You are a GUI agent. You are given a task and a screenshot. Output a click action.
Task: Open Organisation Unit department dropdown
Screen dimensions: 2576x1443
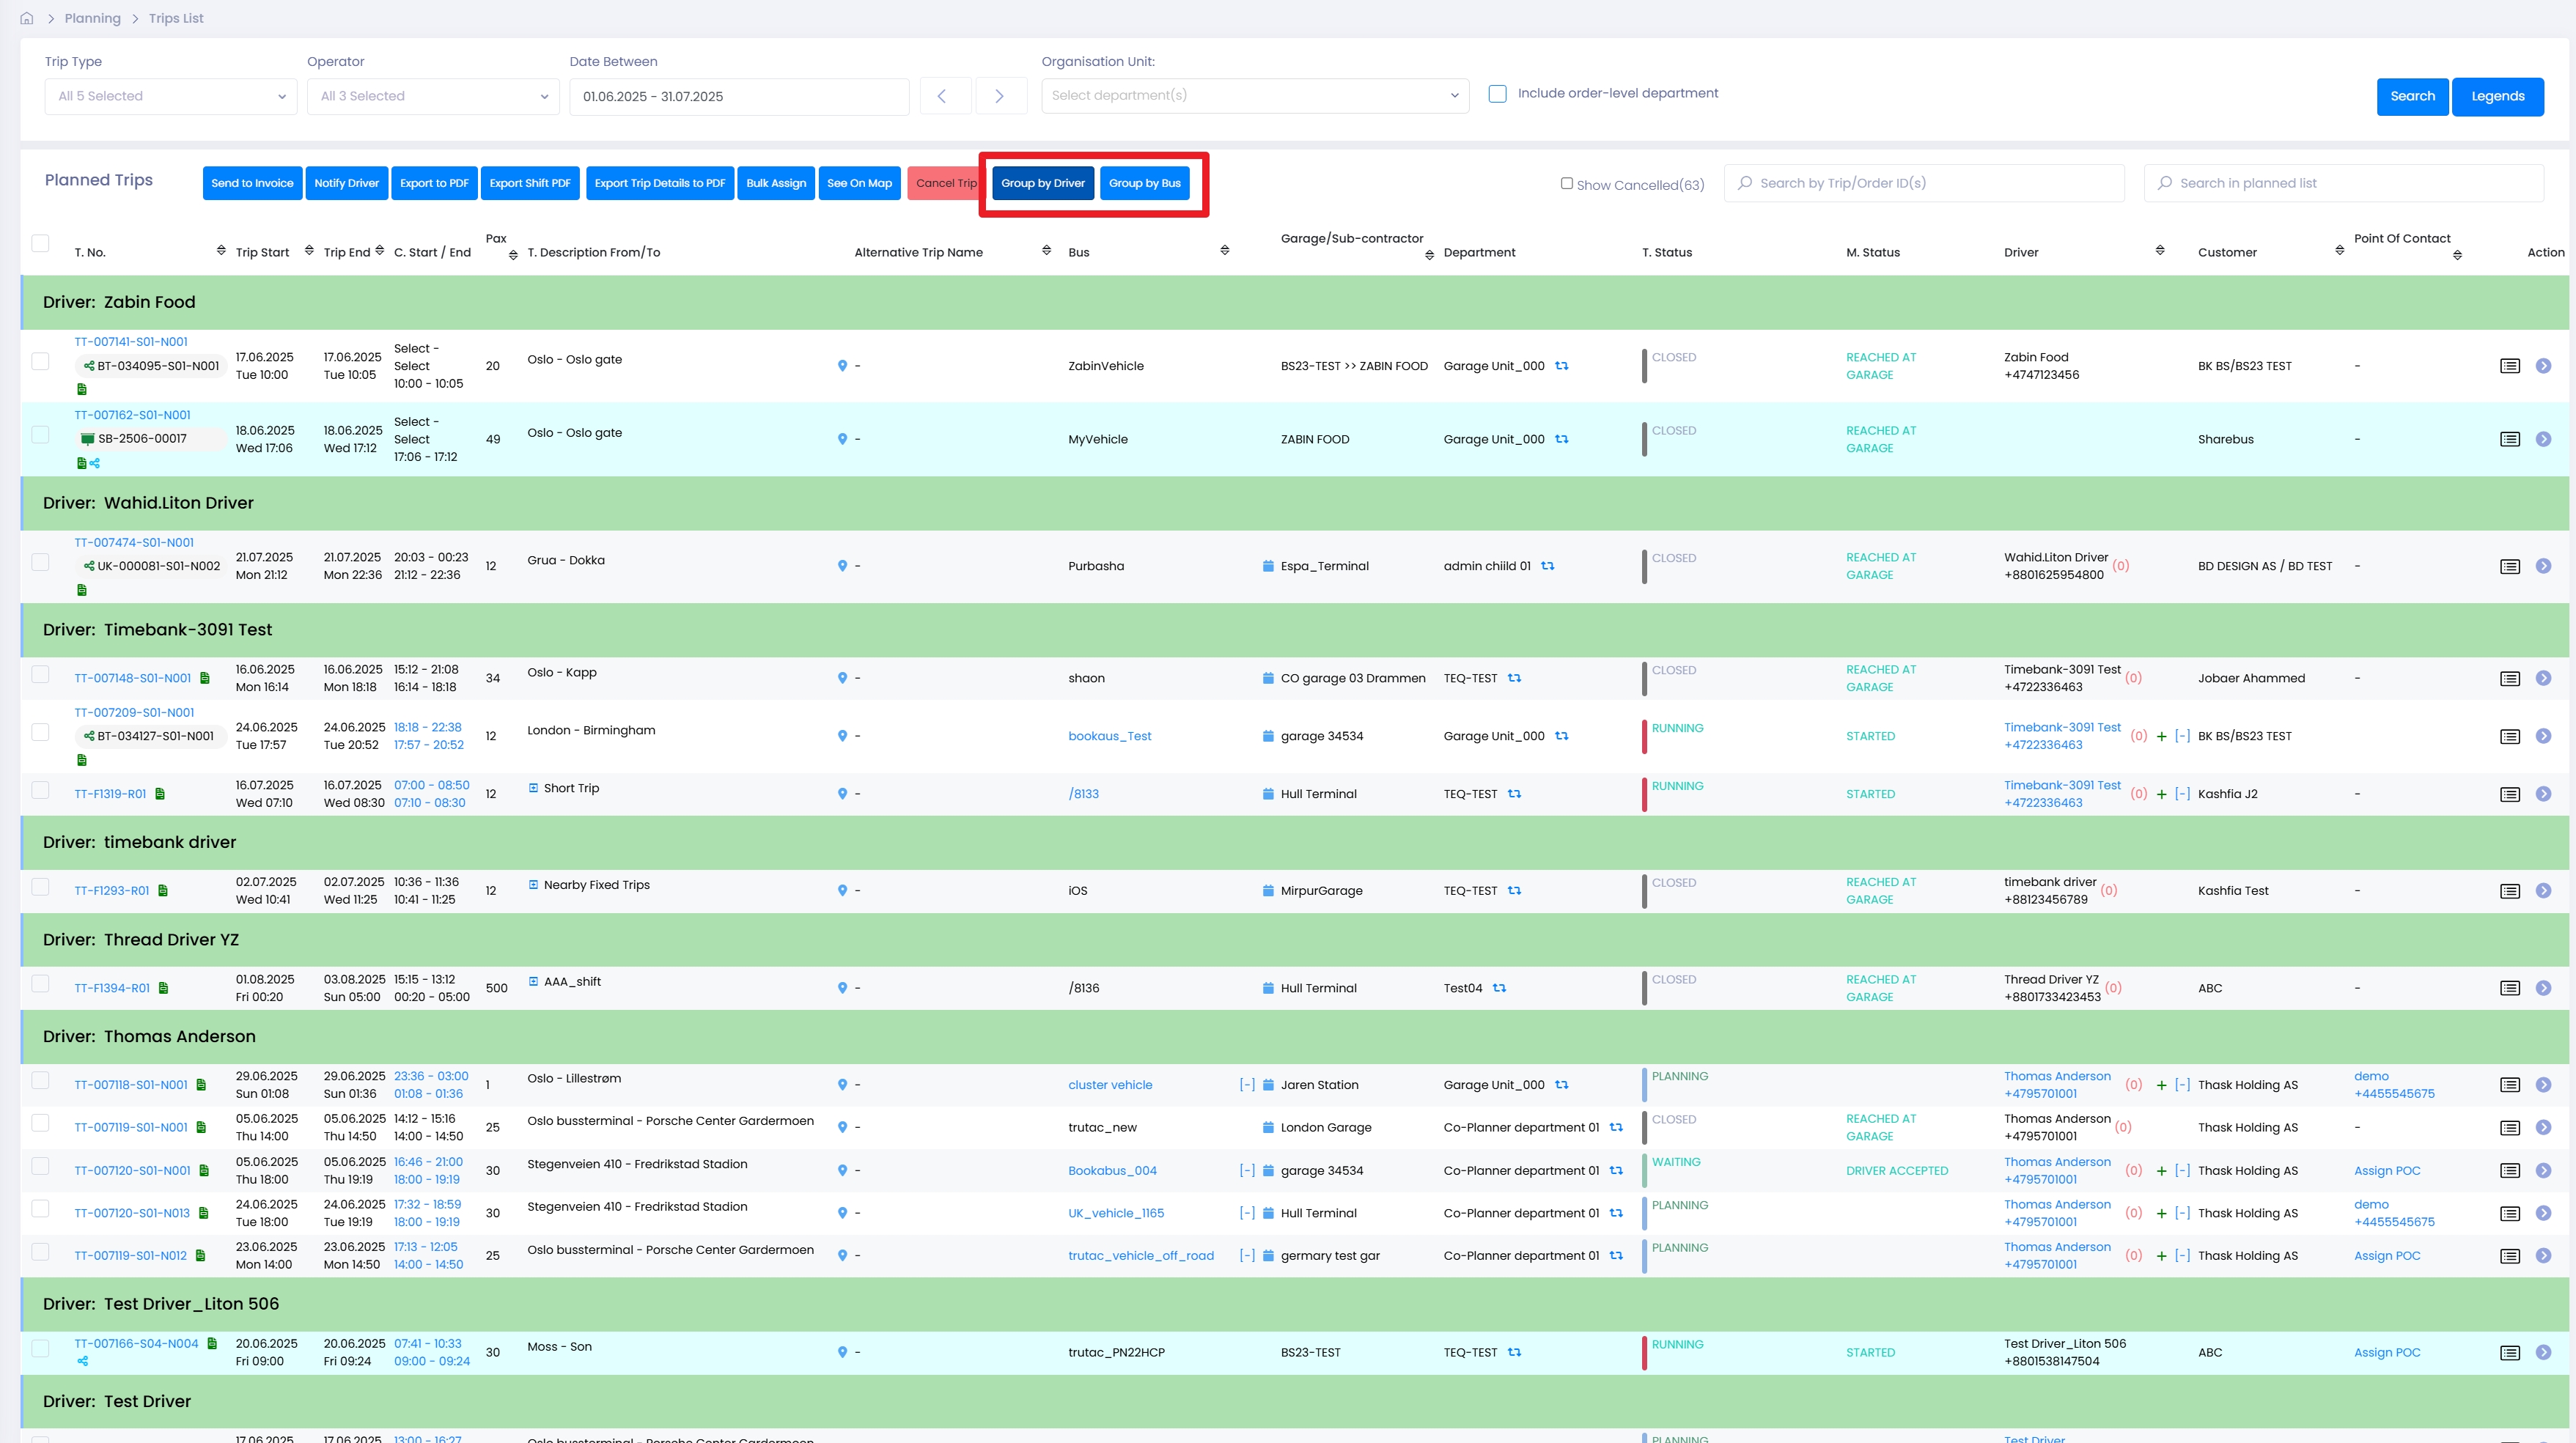[x=1255, y=95]
